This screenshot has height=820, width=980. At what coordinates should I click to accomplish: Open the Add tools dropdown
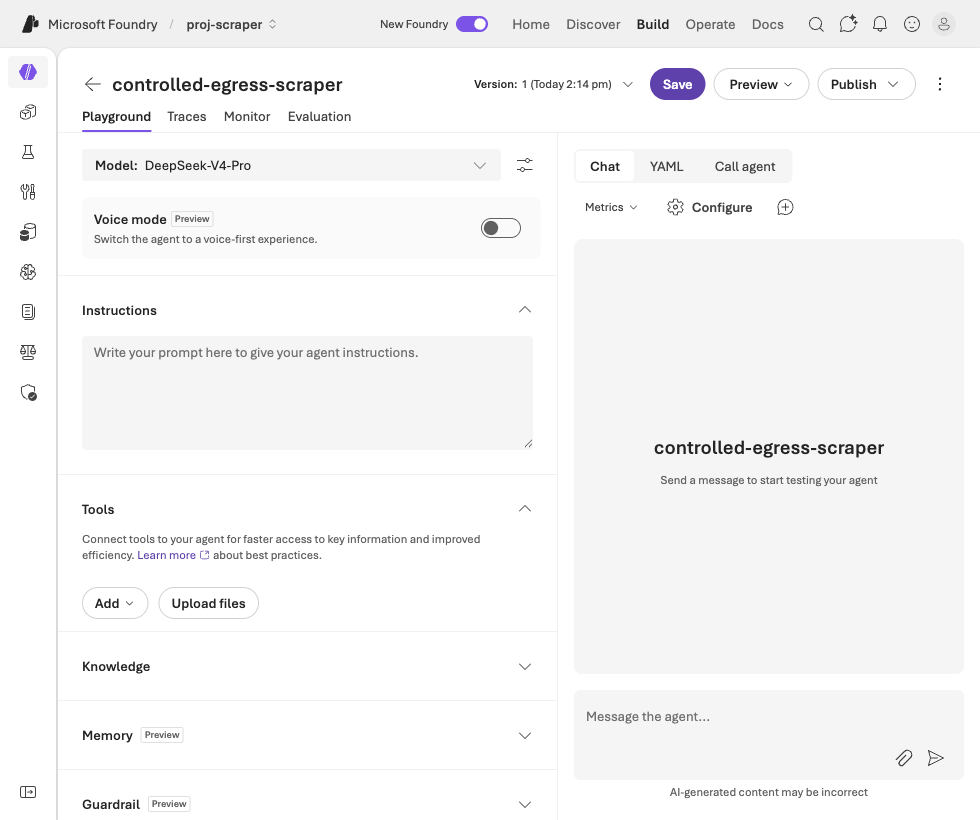[115, 603]
